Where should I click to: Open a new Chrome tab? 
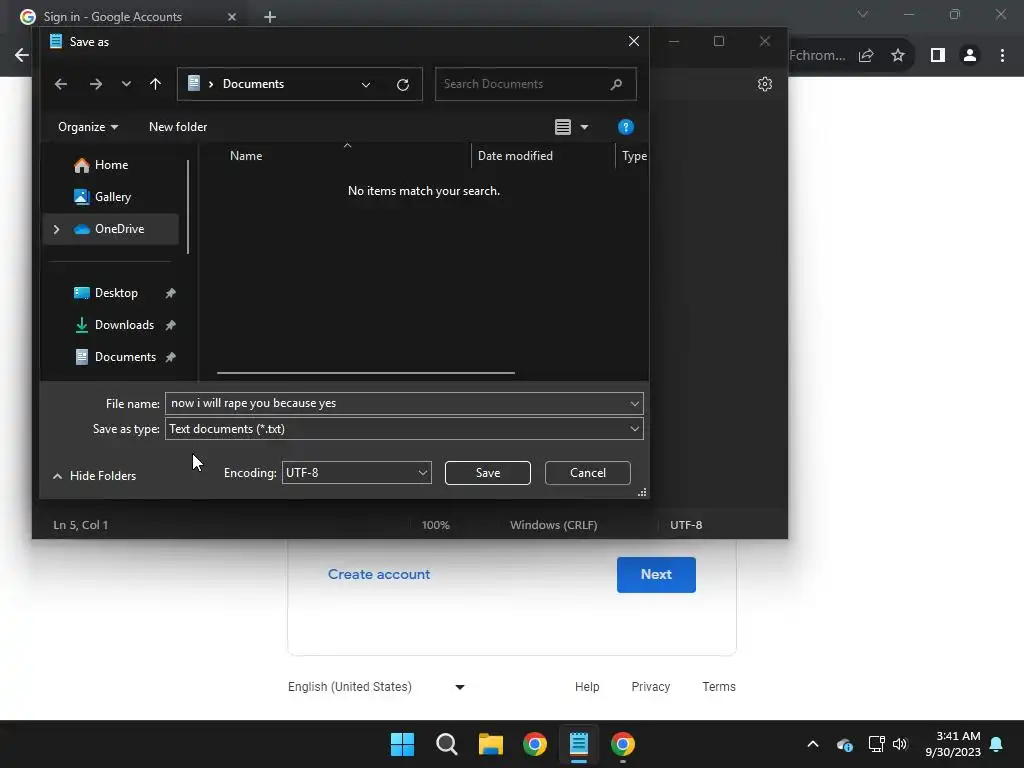tap(270, 17)
